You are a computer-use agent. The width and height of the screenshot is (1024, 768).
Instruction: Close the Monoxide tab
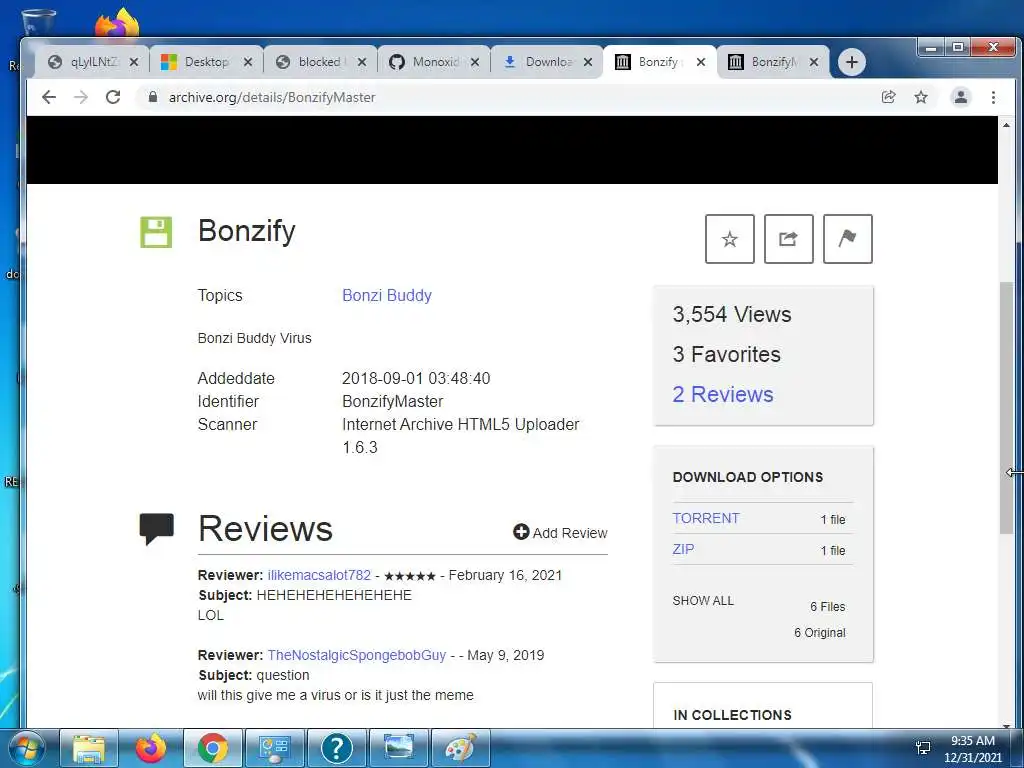pos(475,62)
